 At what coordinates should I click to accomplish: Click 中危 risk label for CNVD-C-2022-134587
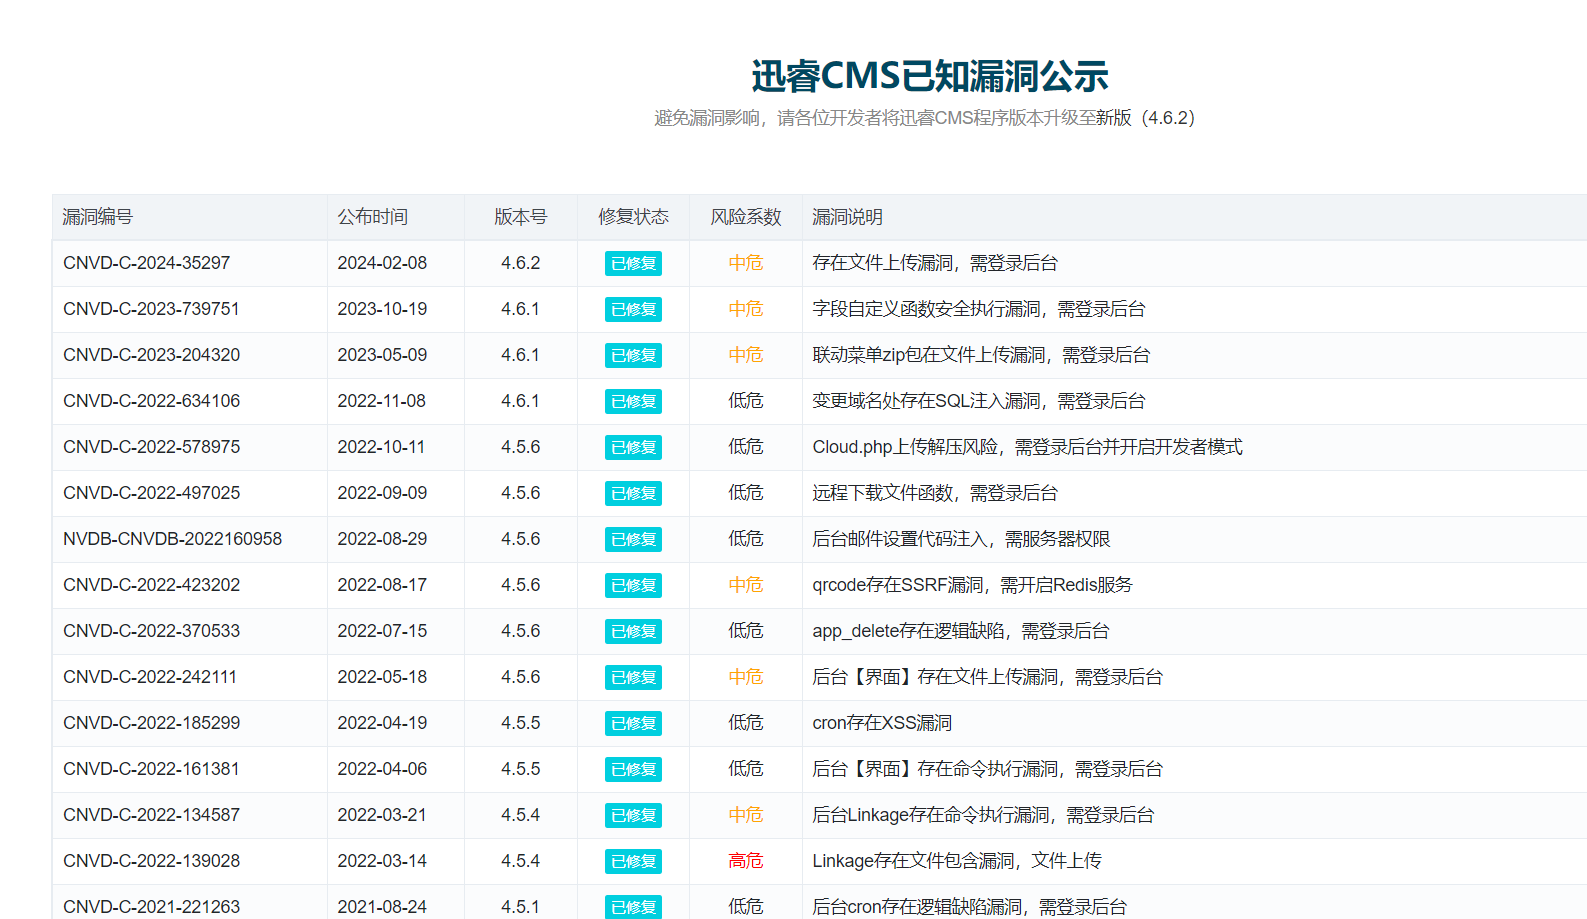coord(745,815)
